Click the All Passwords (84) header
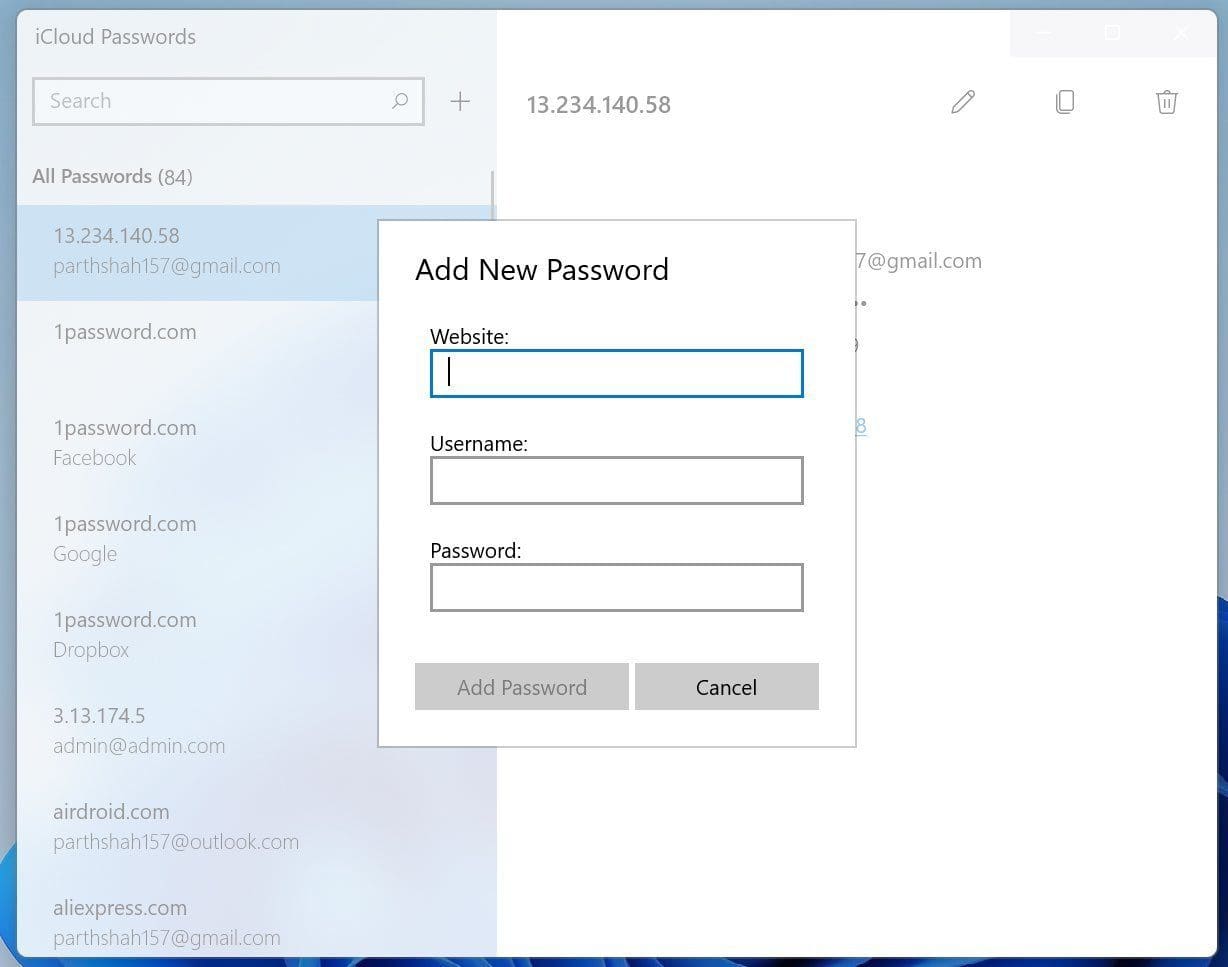Viewport: 1228px width, 967px height. tap(112, 177)
